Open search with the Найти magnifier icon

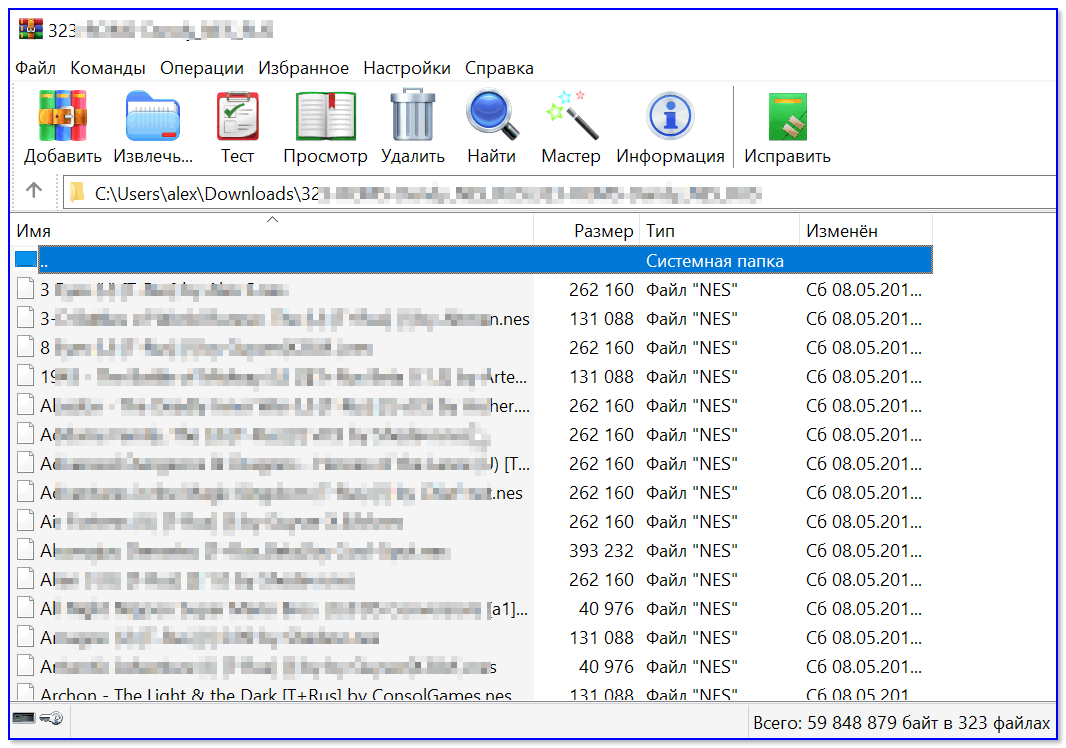491,118
